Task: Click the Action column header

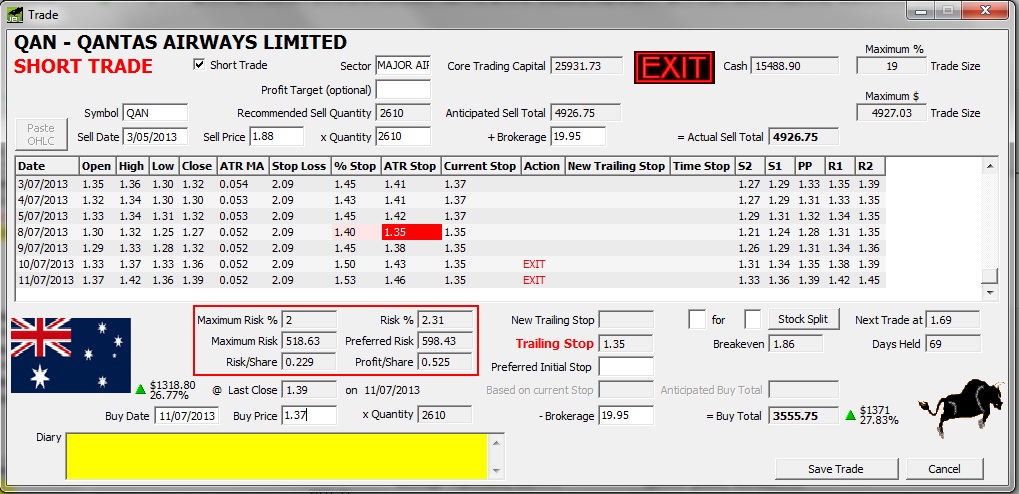Action: pos(542,166)
